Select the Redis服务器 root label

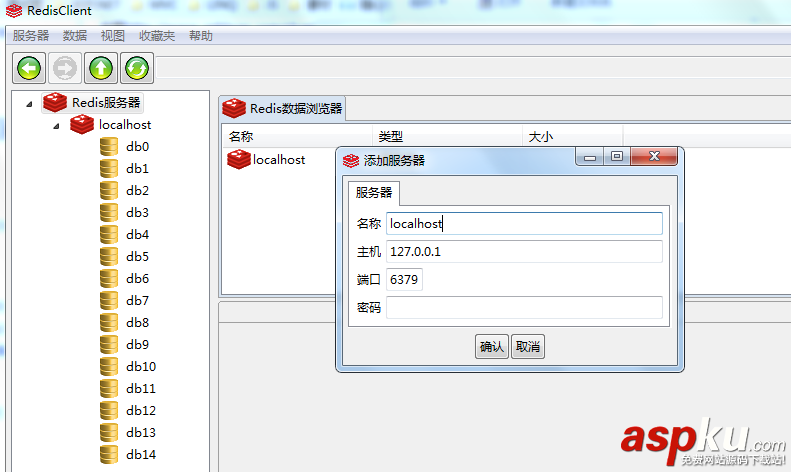pyautogui.click(x=106, y=103)
